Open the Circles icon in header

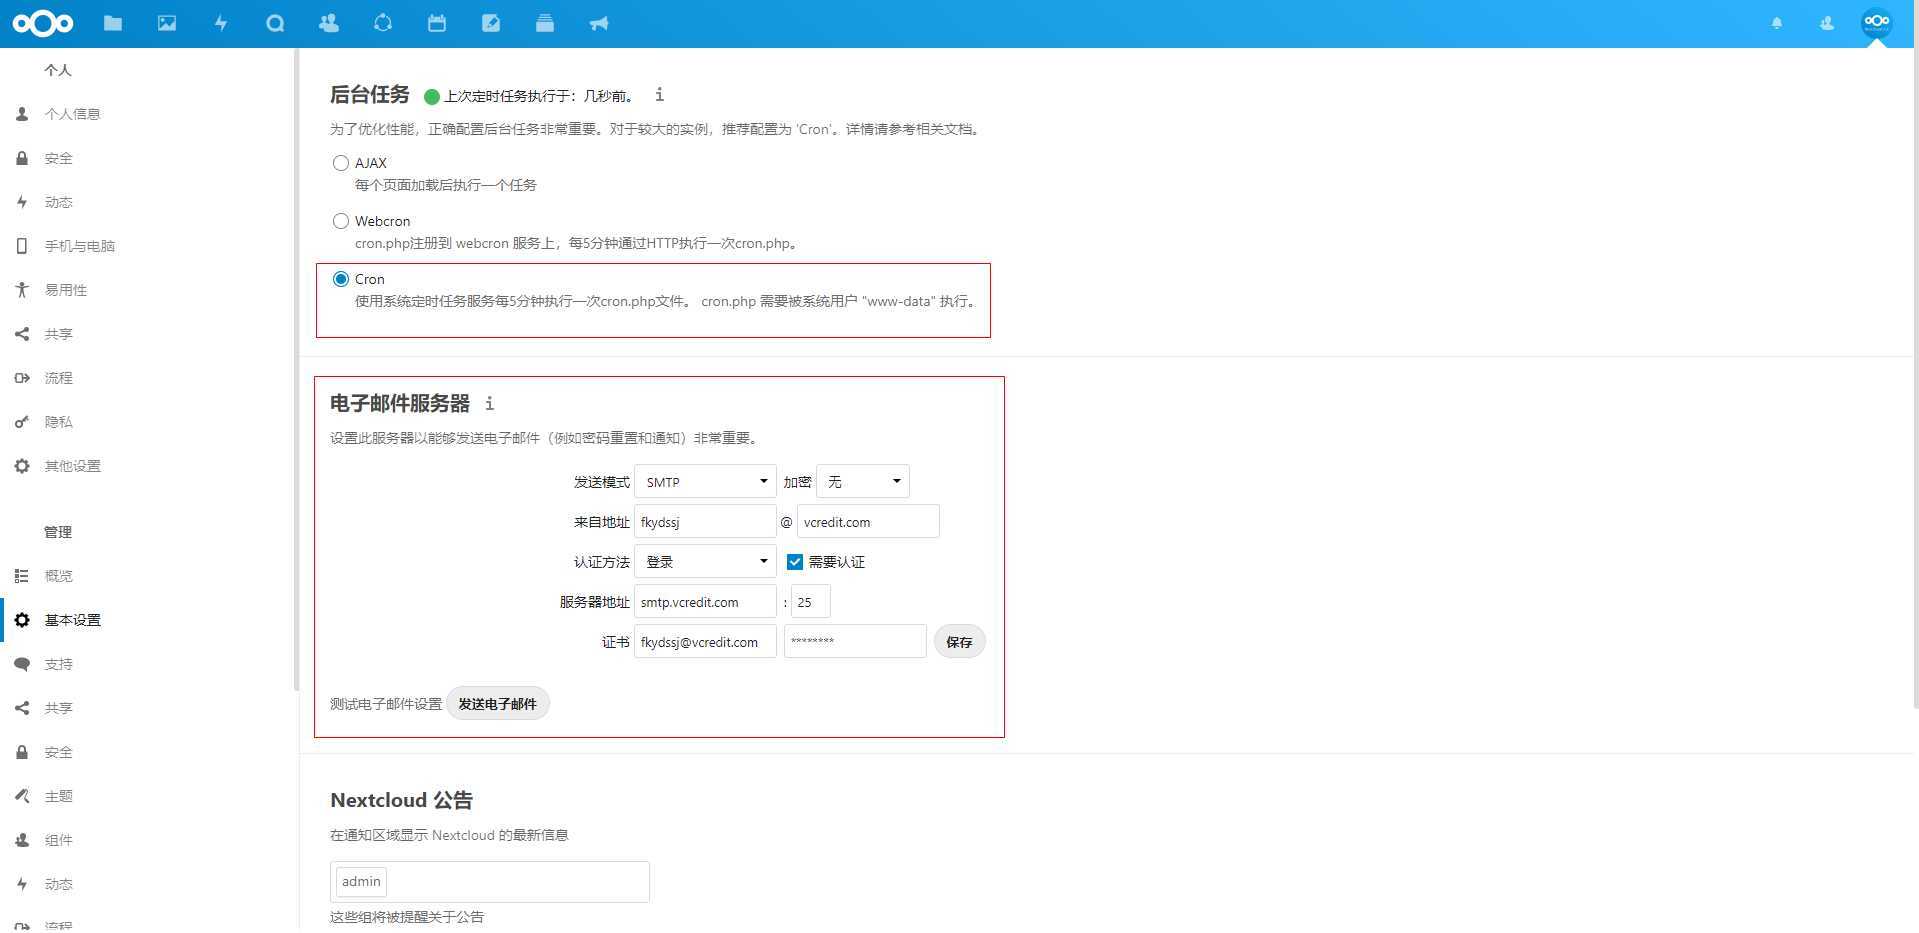(x=383, y=23)
